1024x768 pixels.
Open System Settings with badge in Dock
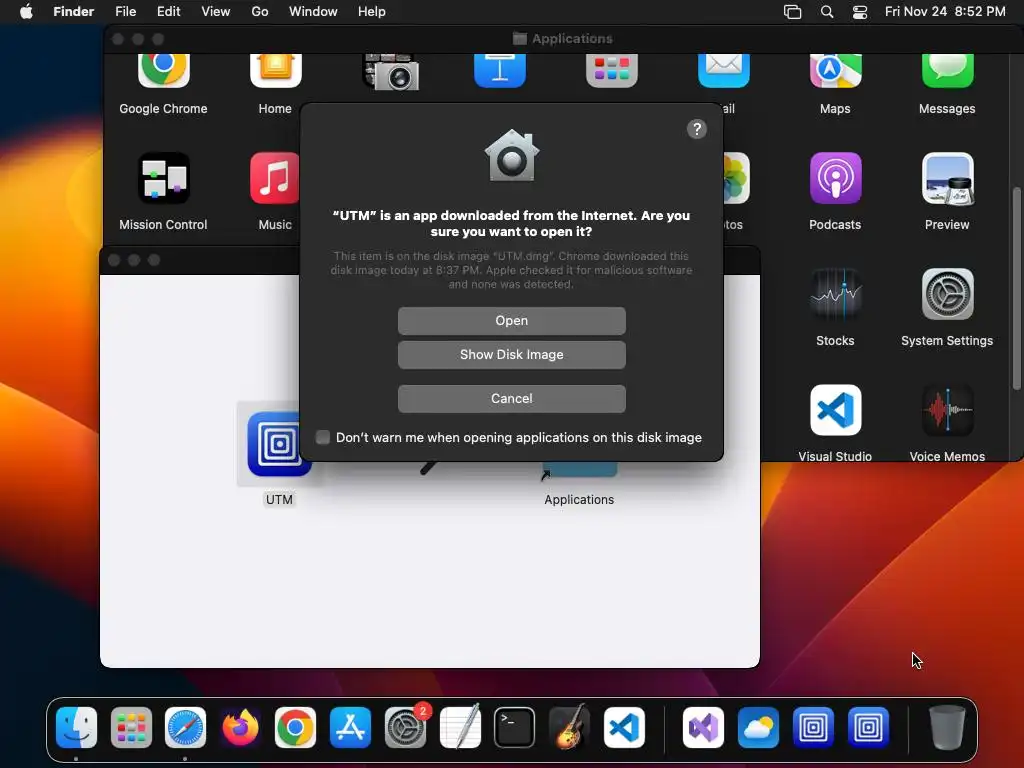tap(406, 728)
